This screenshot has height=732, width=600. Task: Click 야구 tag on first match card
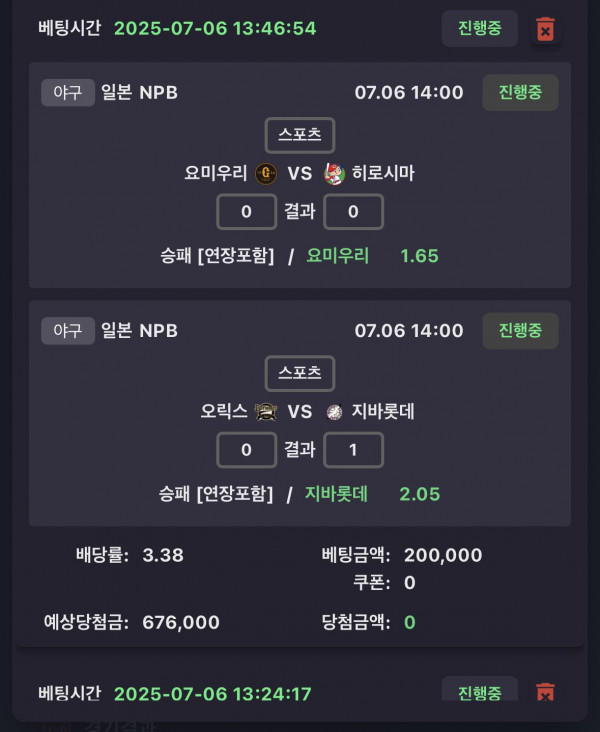coord(68,92)
